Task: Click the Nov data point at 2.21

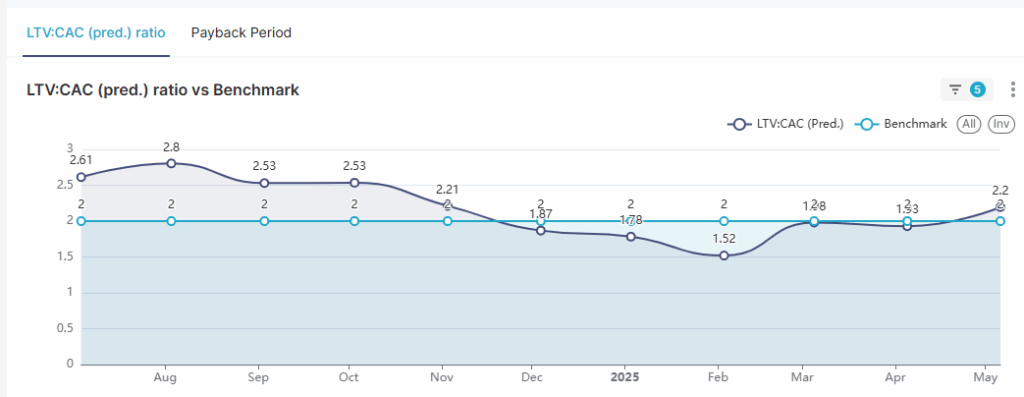Action: [447, 206]
